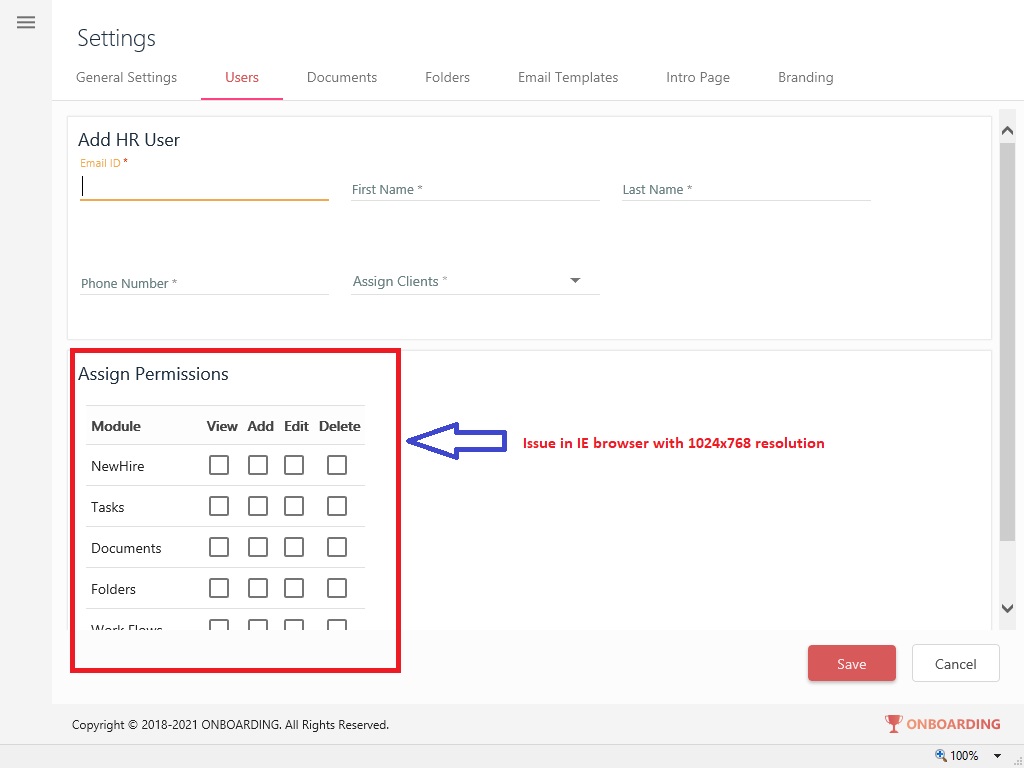Tick Edit checkbox in Folders row

294,588
